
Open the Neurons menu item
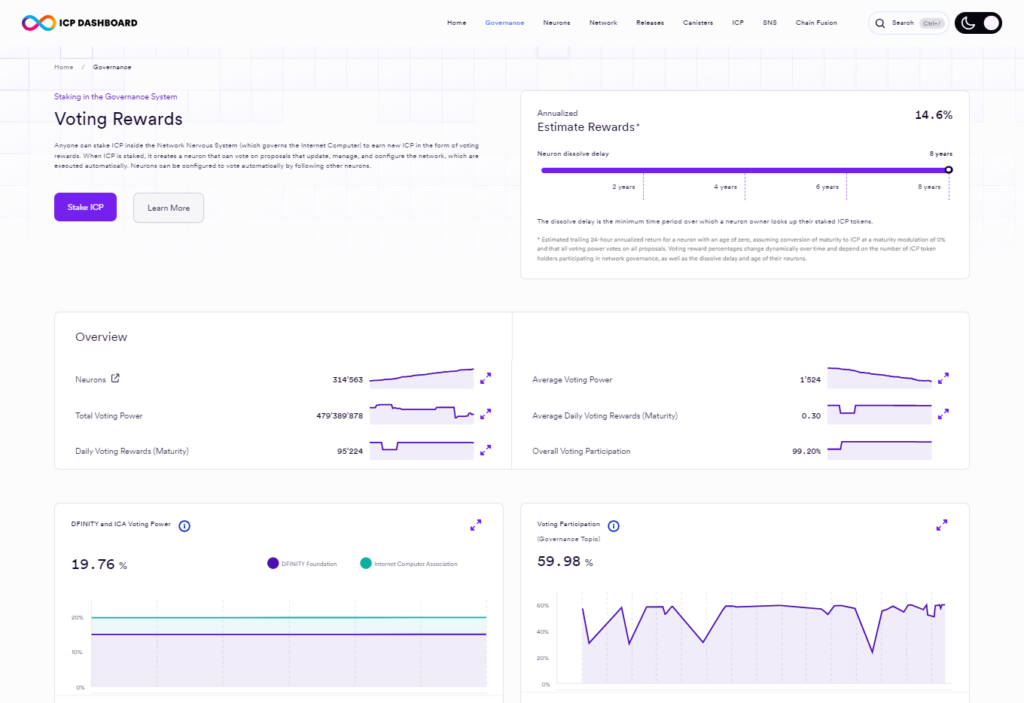[x=556, y=22]
